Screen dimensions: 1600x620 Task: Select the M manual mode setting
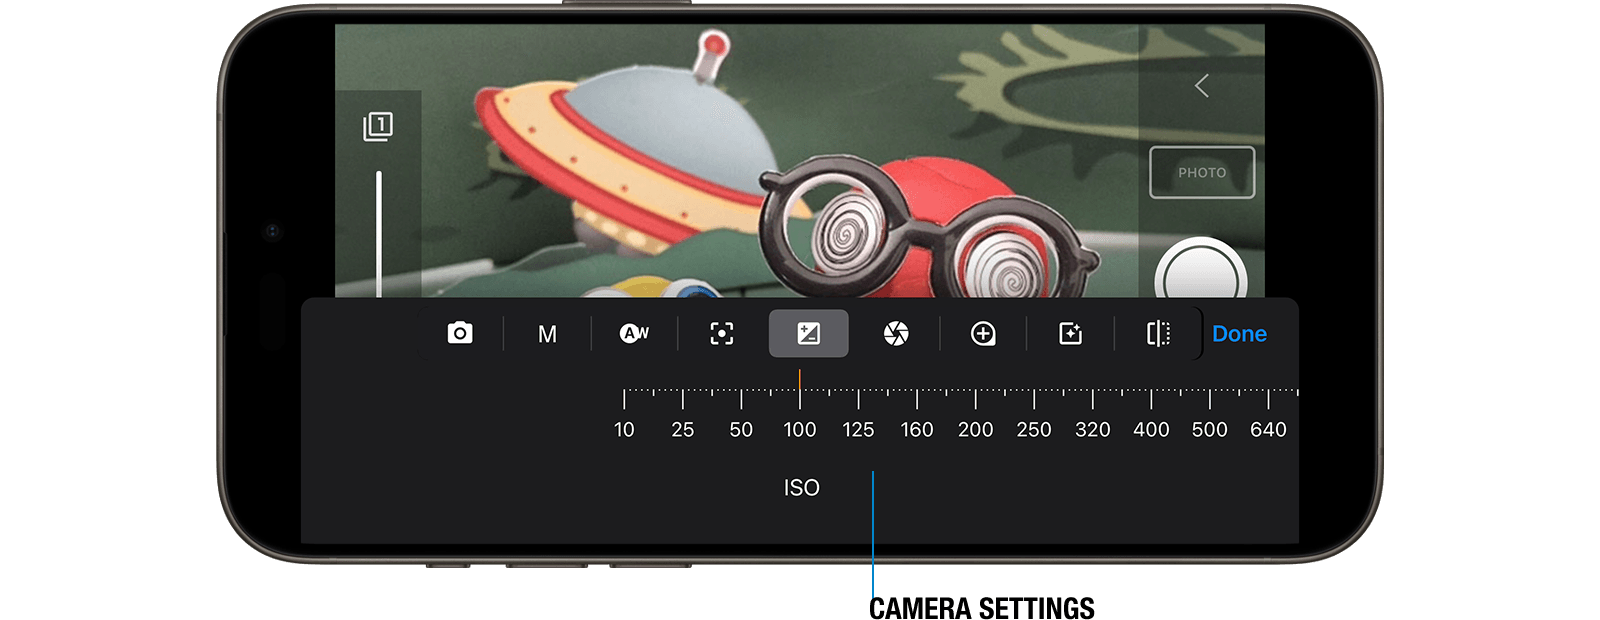547,334
